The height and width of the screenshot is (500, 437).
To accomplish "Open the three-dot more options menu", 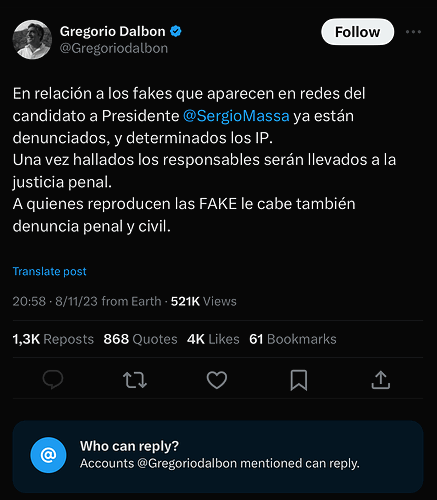I will tap(413, 32).
